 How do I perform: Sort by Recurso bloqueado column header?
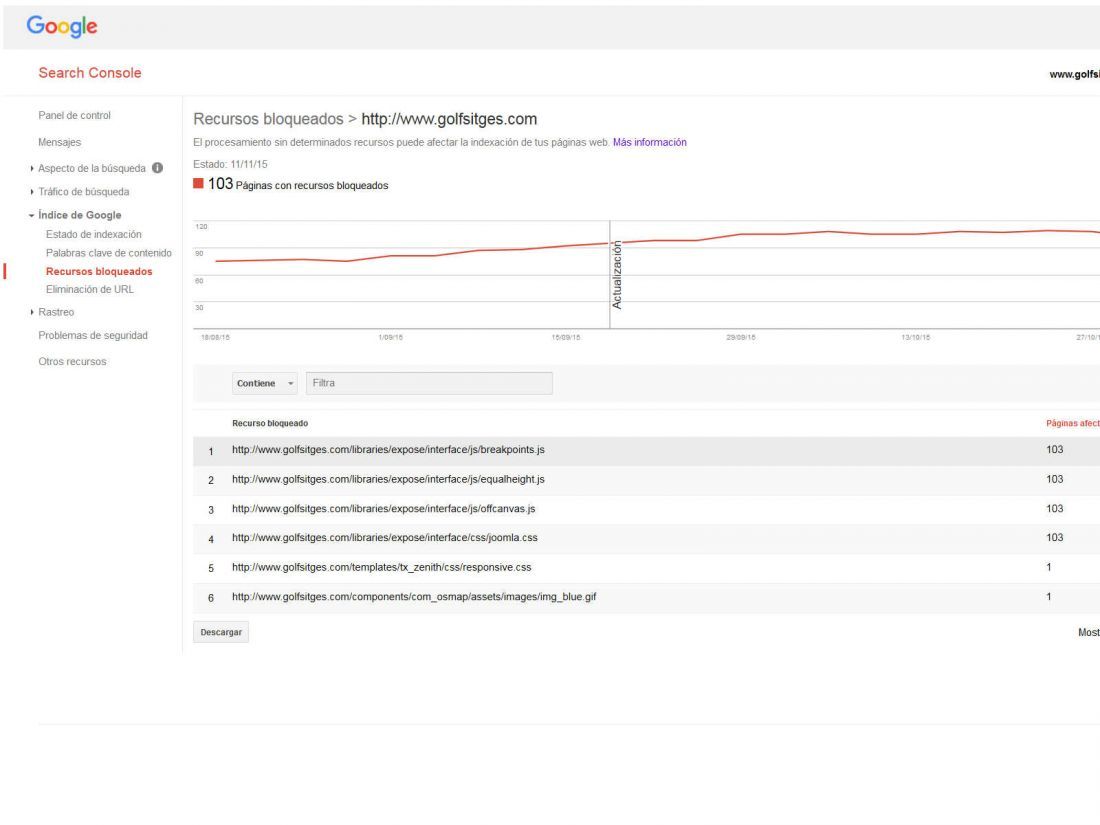(x=270, y=424)
